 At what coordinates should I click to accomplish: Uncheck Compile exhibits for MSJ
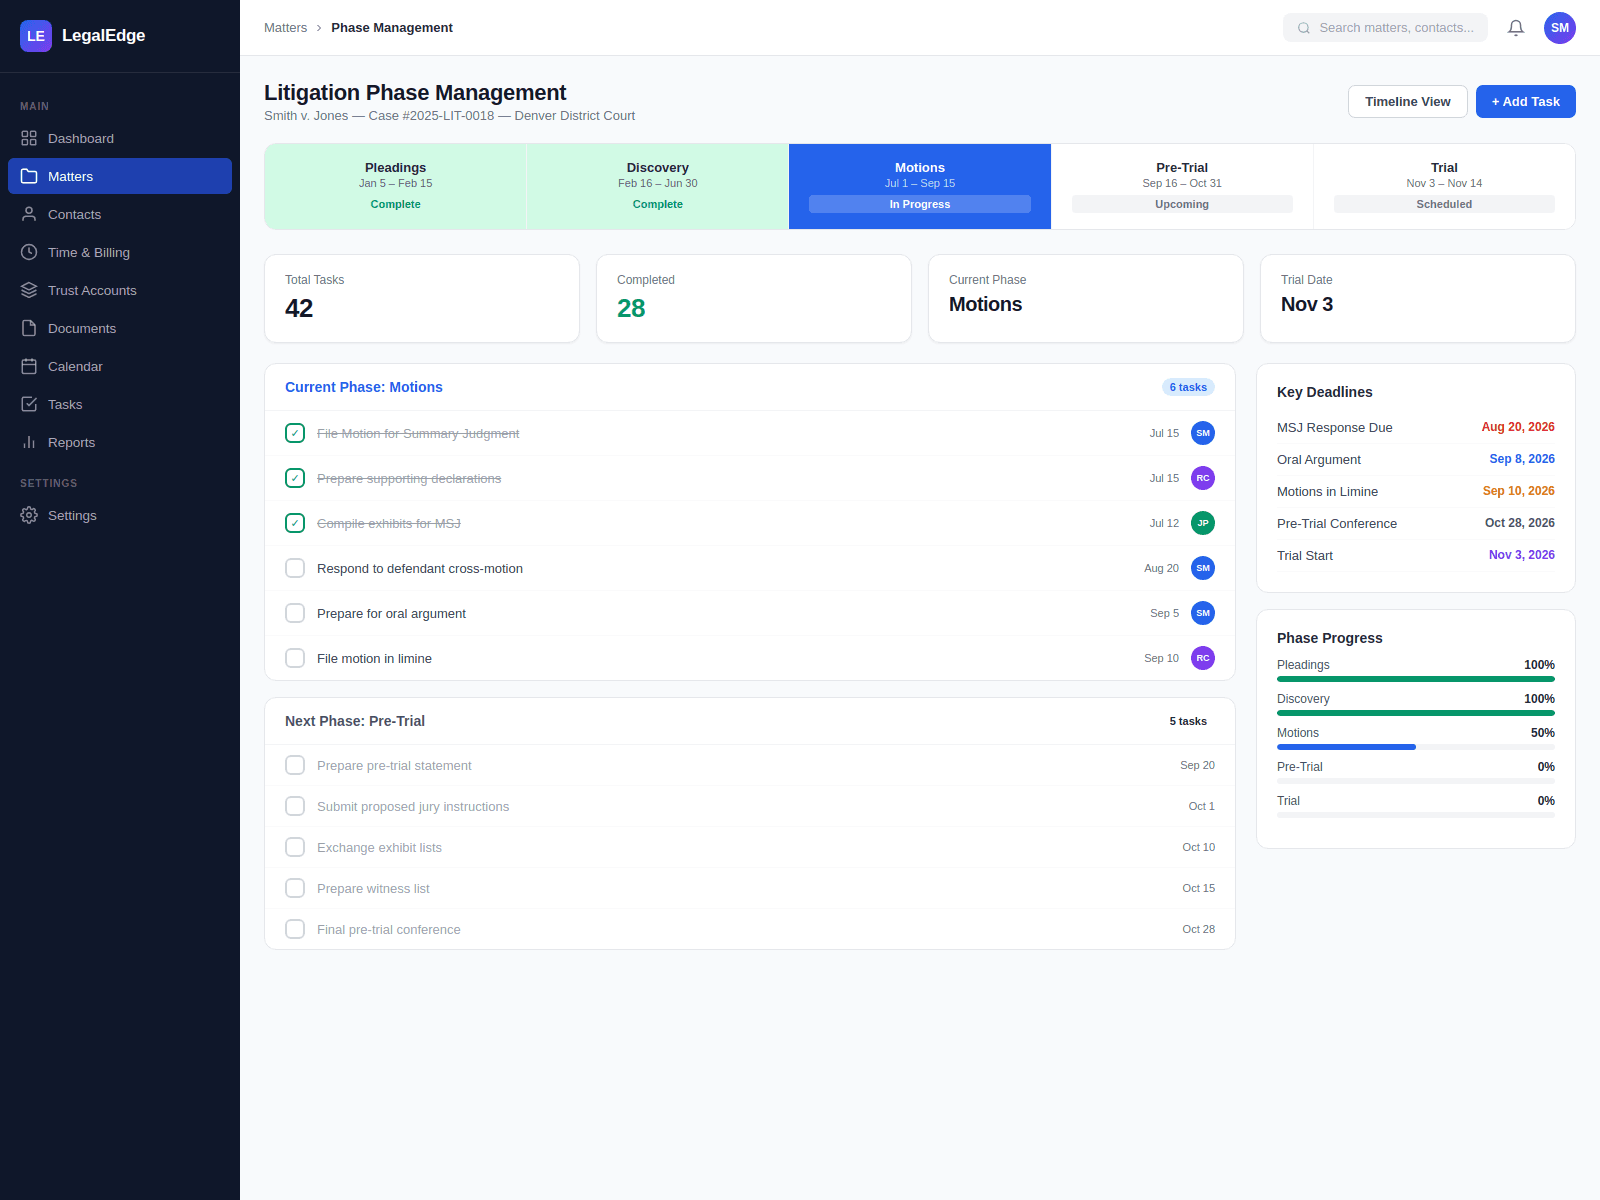pyautogui.click(x=295, y=523)
